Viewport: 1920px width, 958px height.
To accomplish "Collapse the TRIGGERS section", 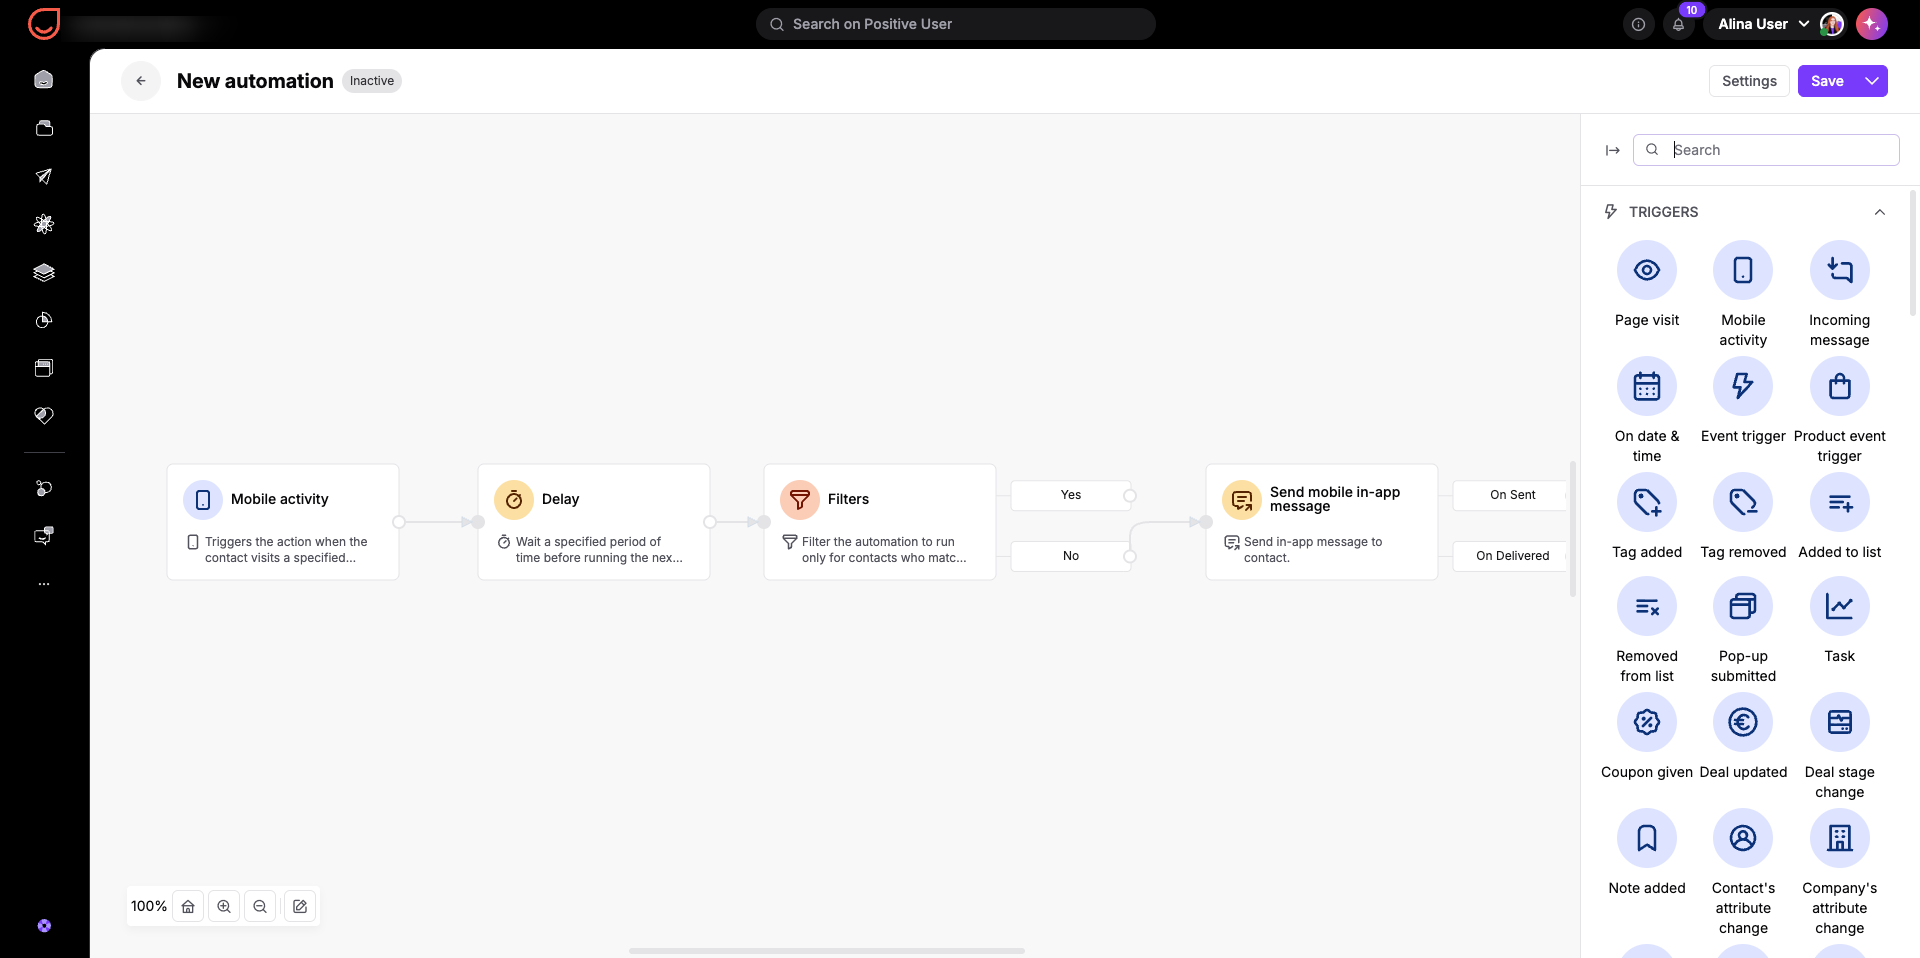I will (x=1879, y=212).
